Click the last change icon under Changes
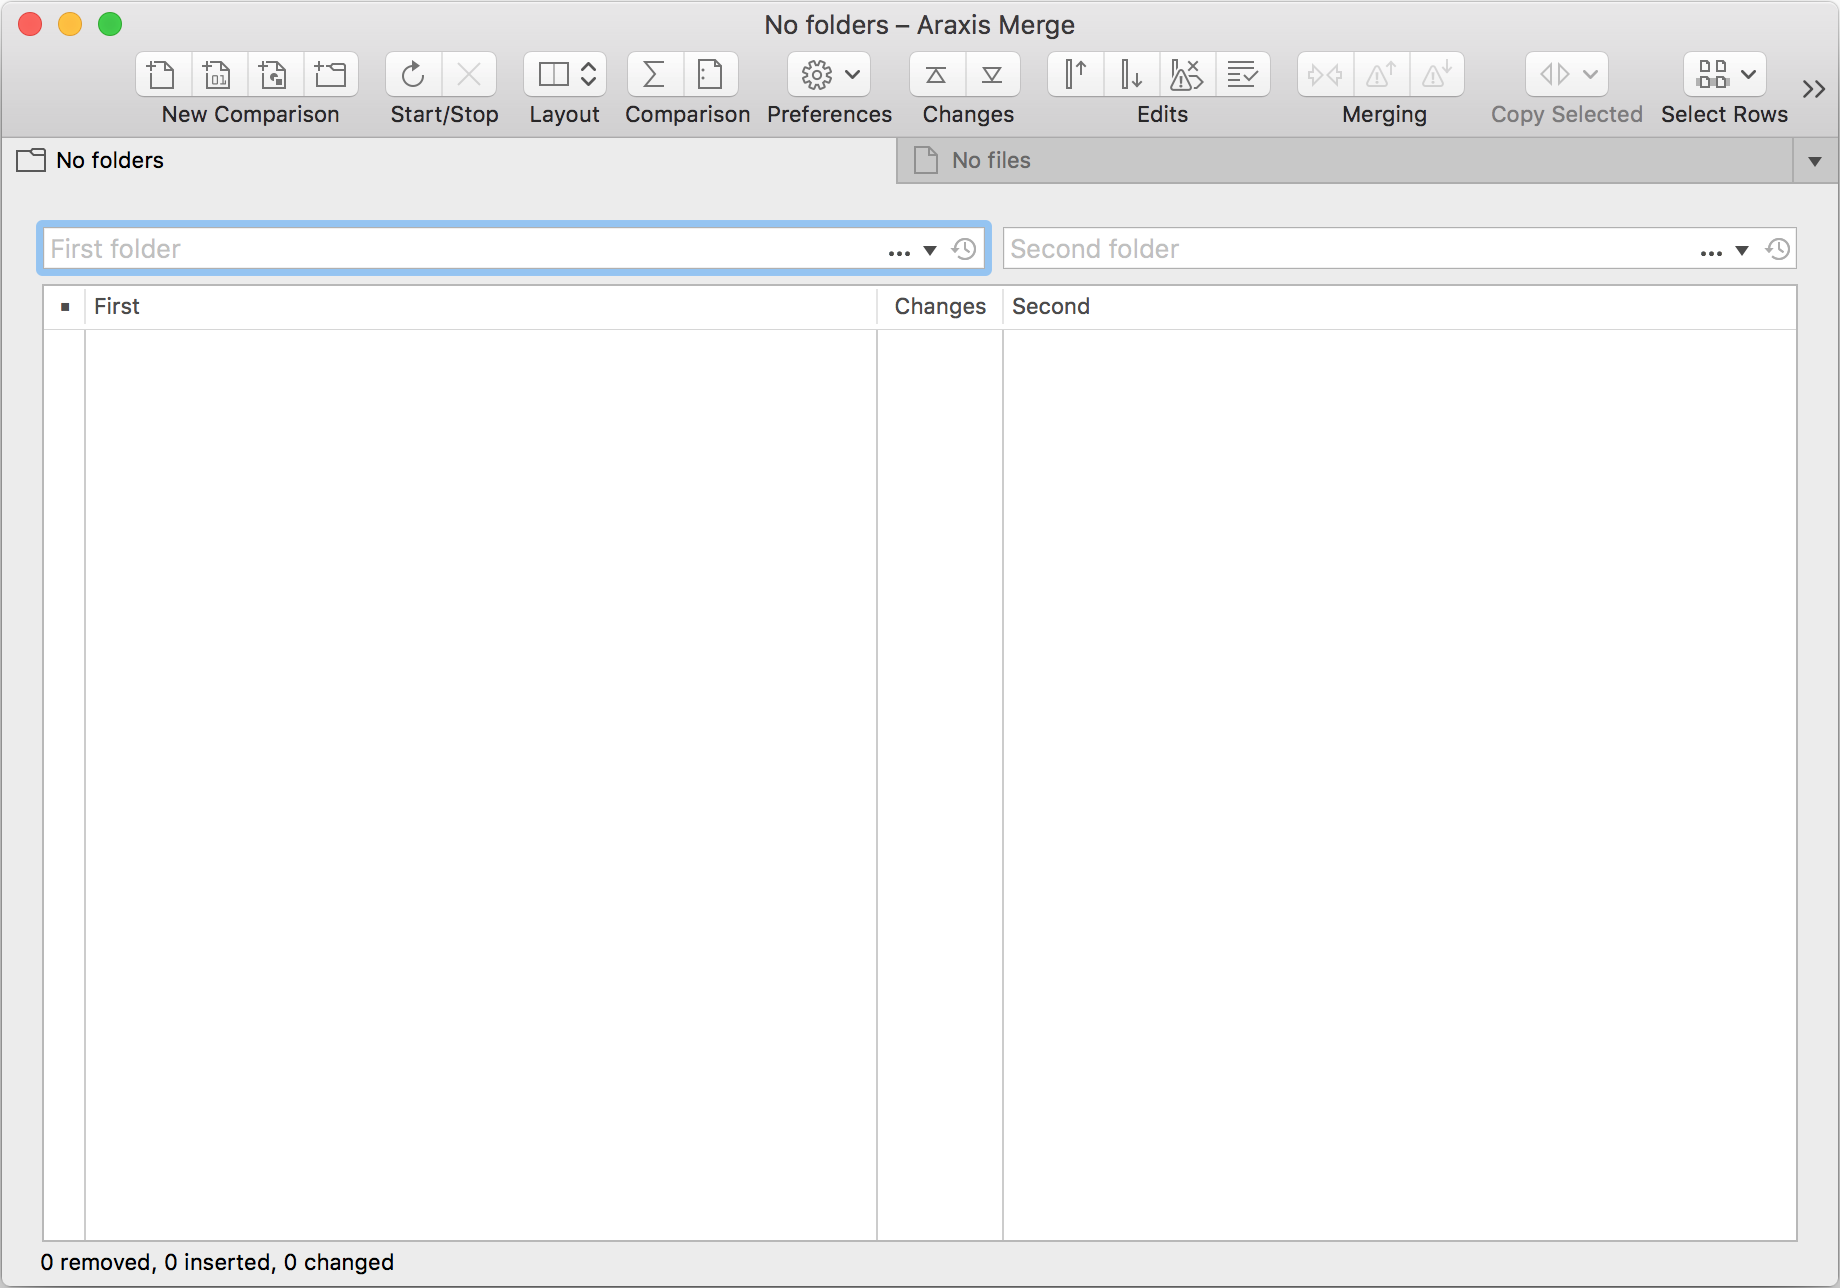 [991, 74]
